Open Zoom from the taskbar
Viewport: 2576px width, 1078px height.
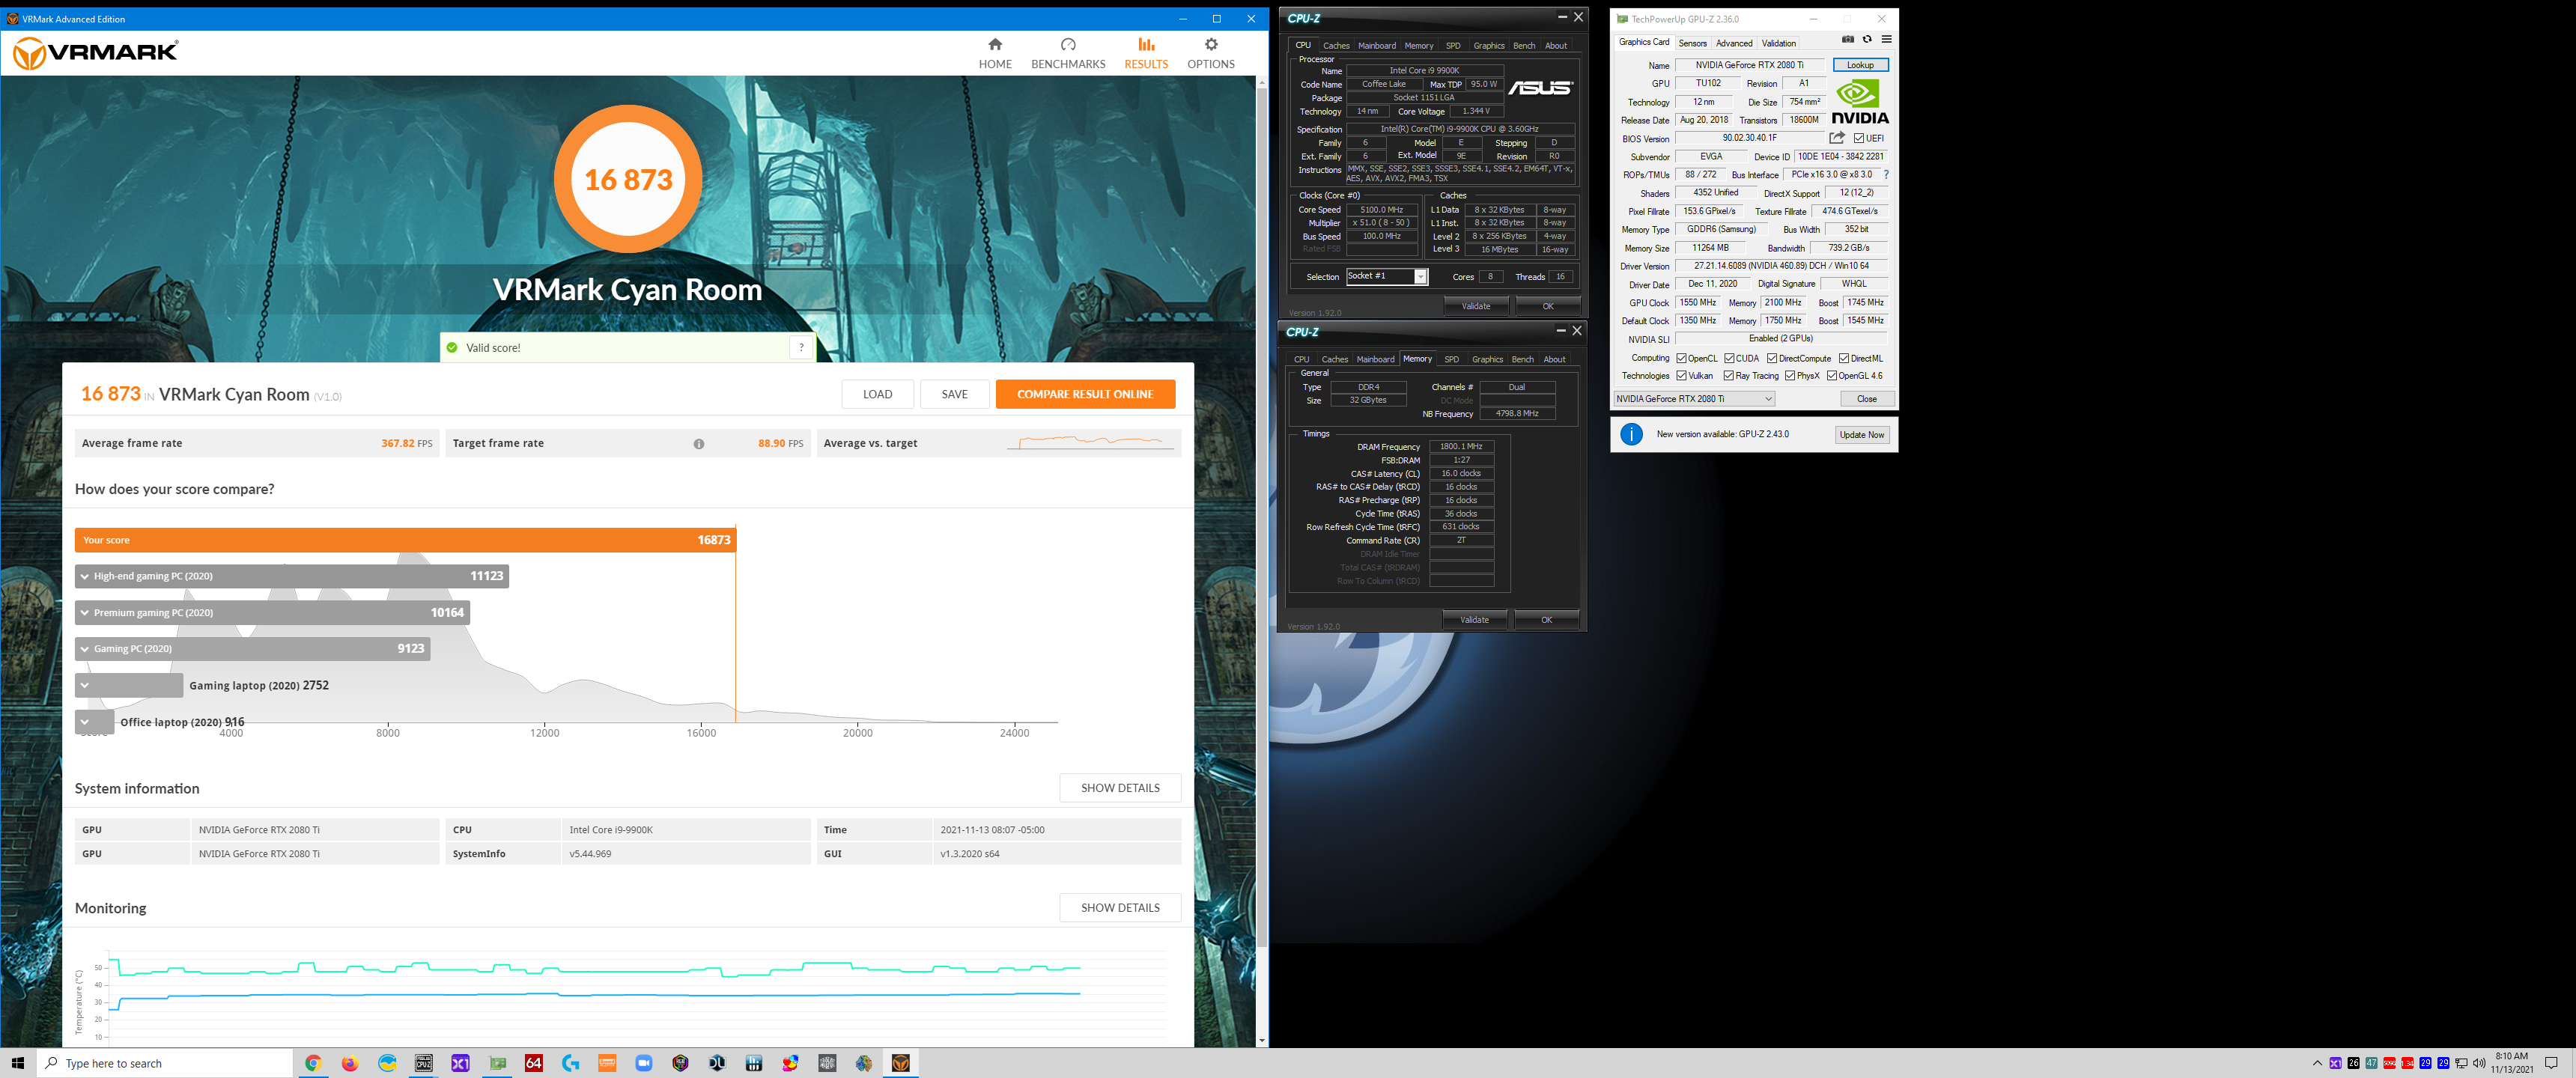coord(644,1063)
